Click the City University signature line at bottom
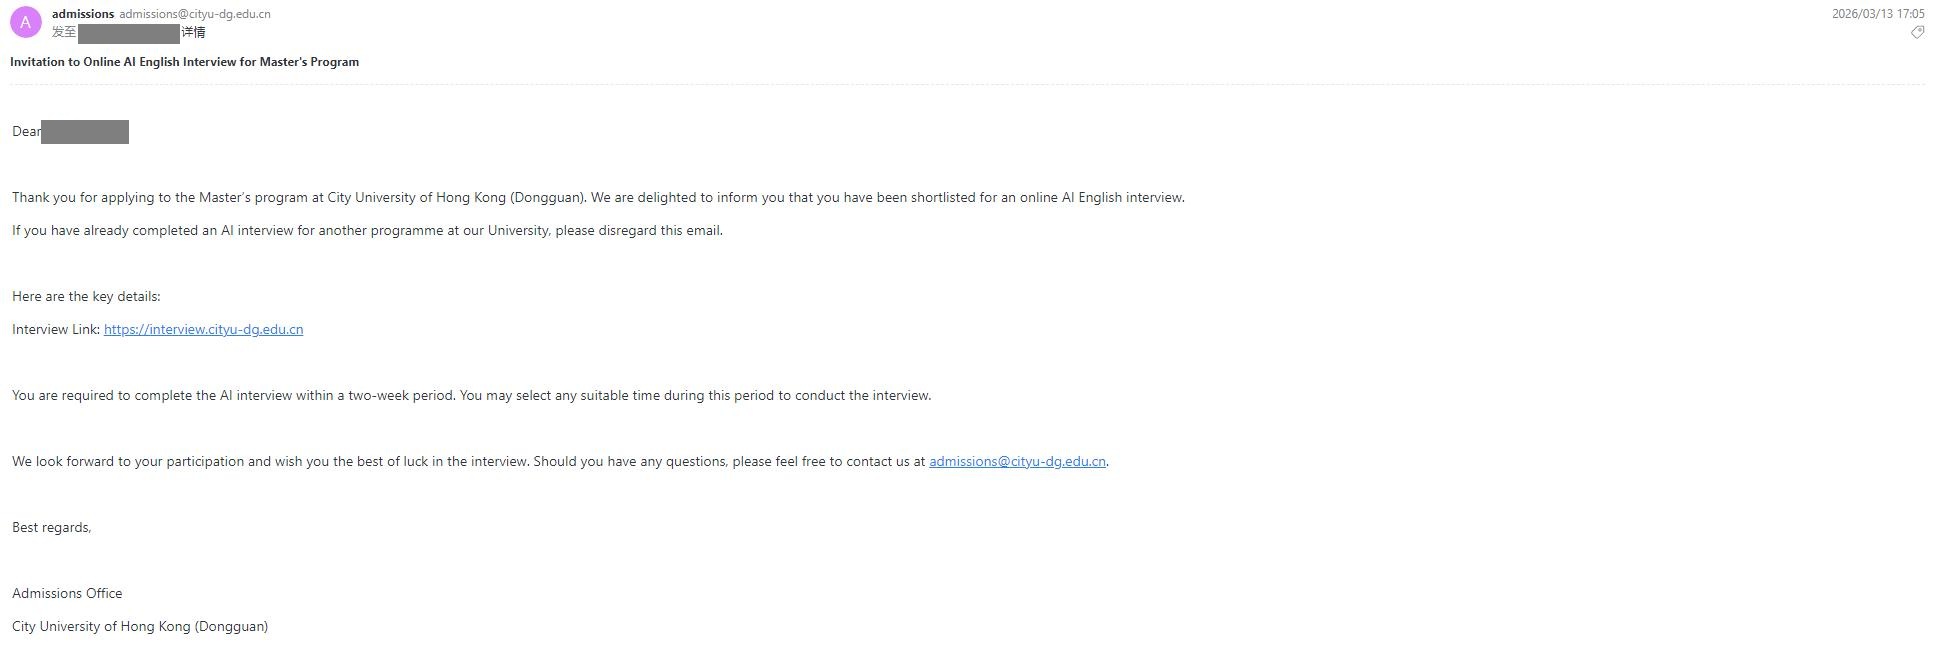This screenshot has width=1936, height=650. point(140,626)
